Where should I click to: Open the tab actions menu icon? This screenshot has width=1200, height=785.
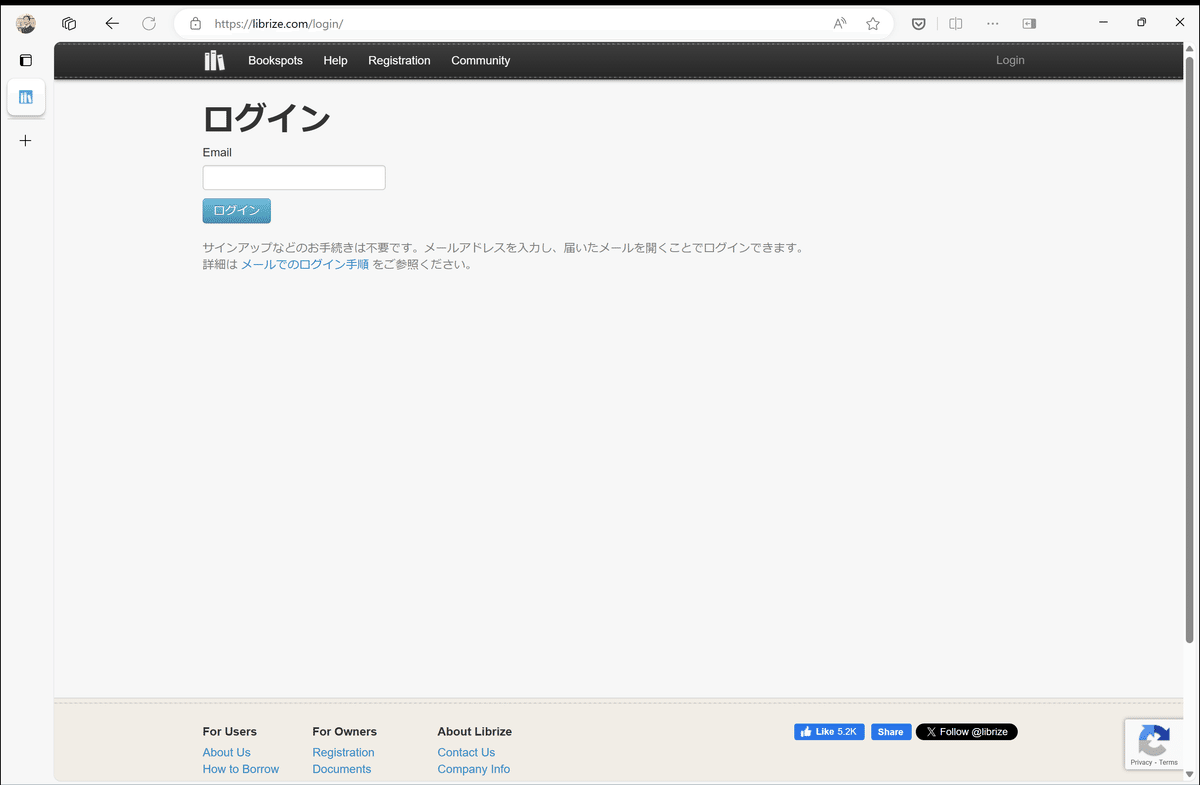pyautogui.click(x=26, y=60)
